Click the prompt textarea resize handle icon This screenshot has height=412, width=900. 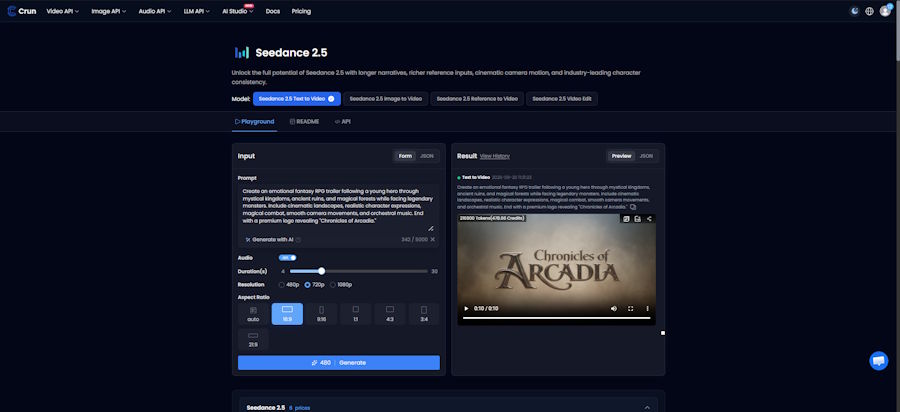[431, 228]
